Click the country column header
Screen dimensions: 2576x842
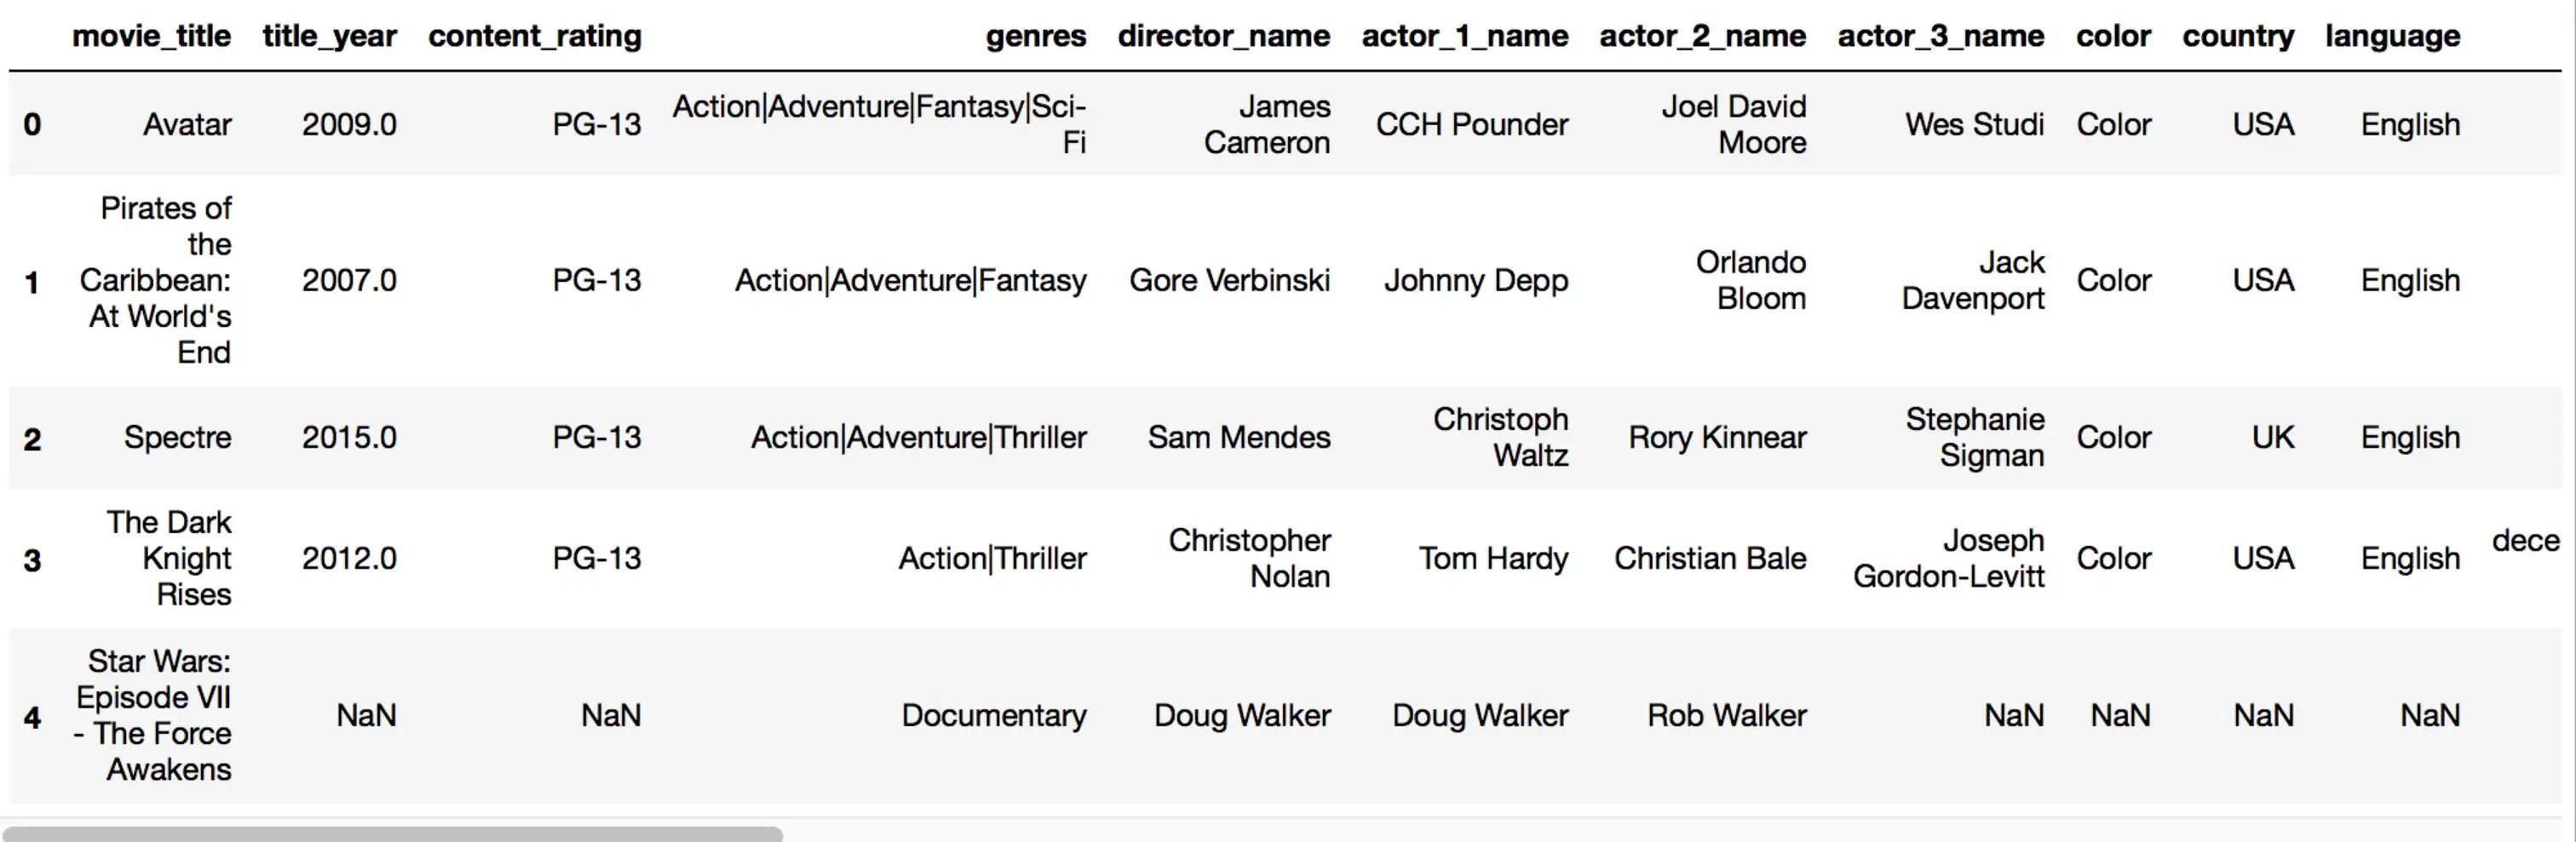(2237, 36)
